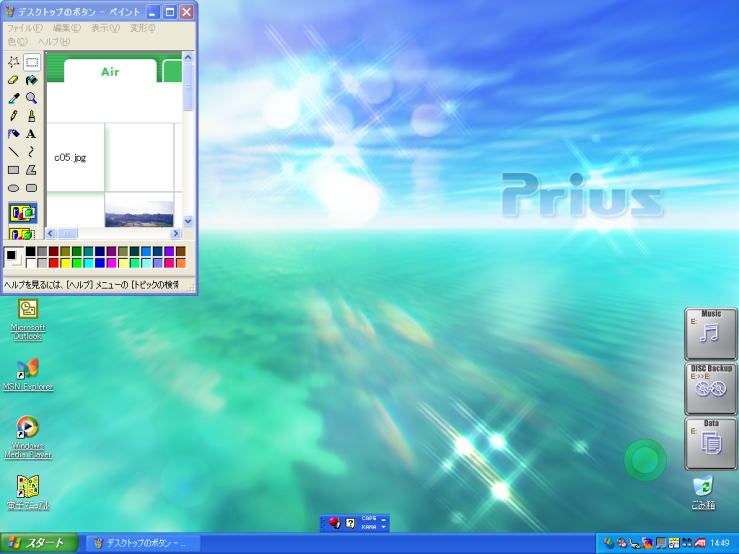This screenshot has height=554, width=739.
Task: Select the Rectangle shape tool
Action: (14, 170)
